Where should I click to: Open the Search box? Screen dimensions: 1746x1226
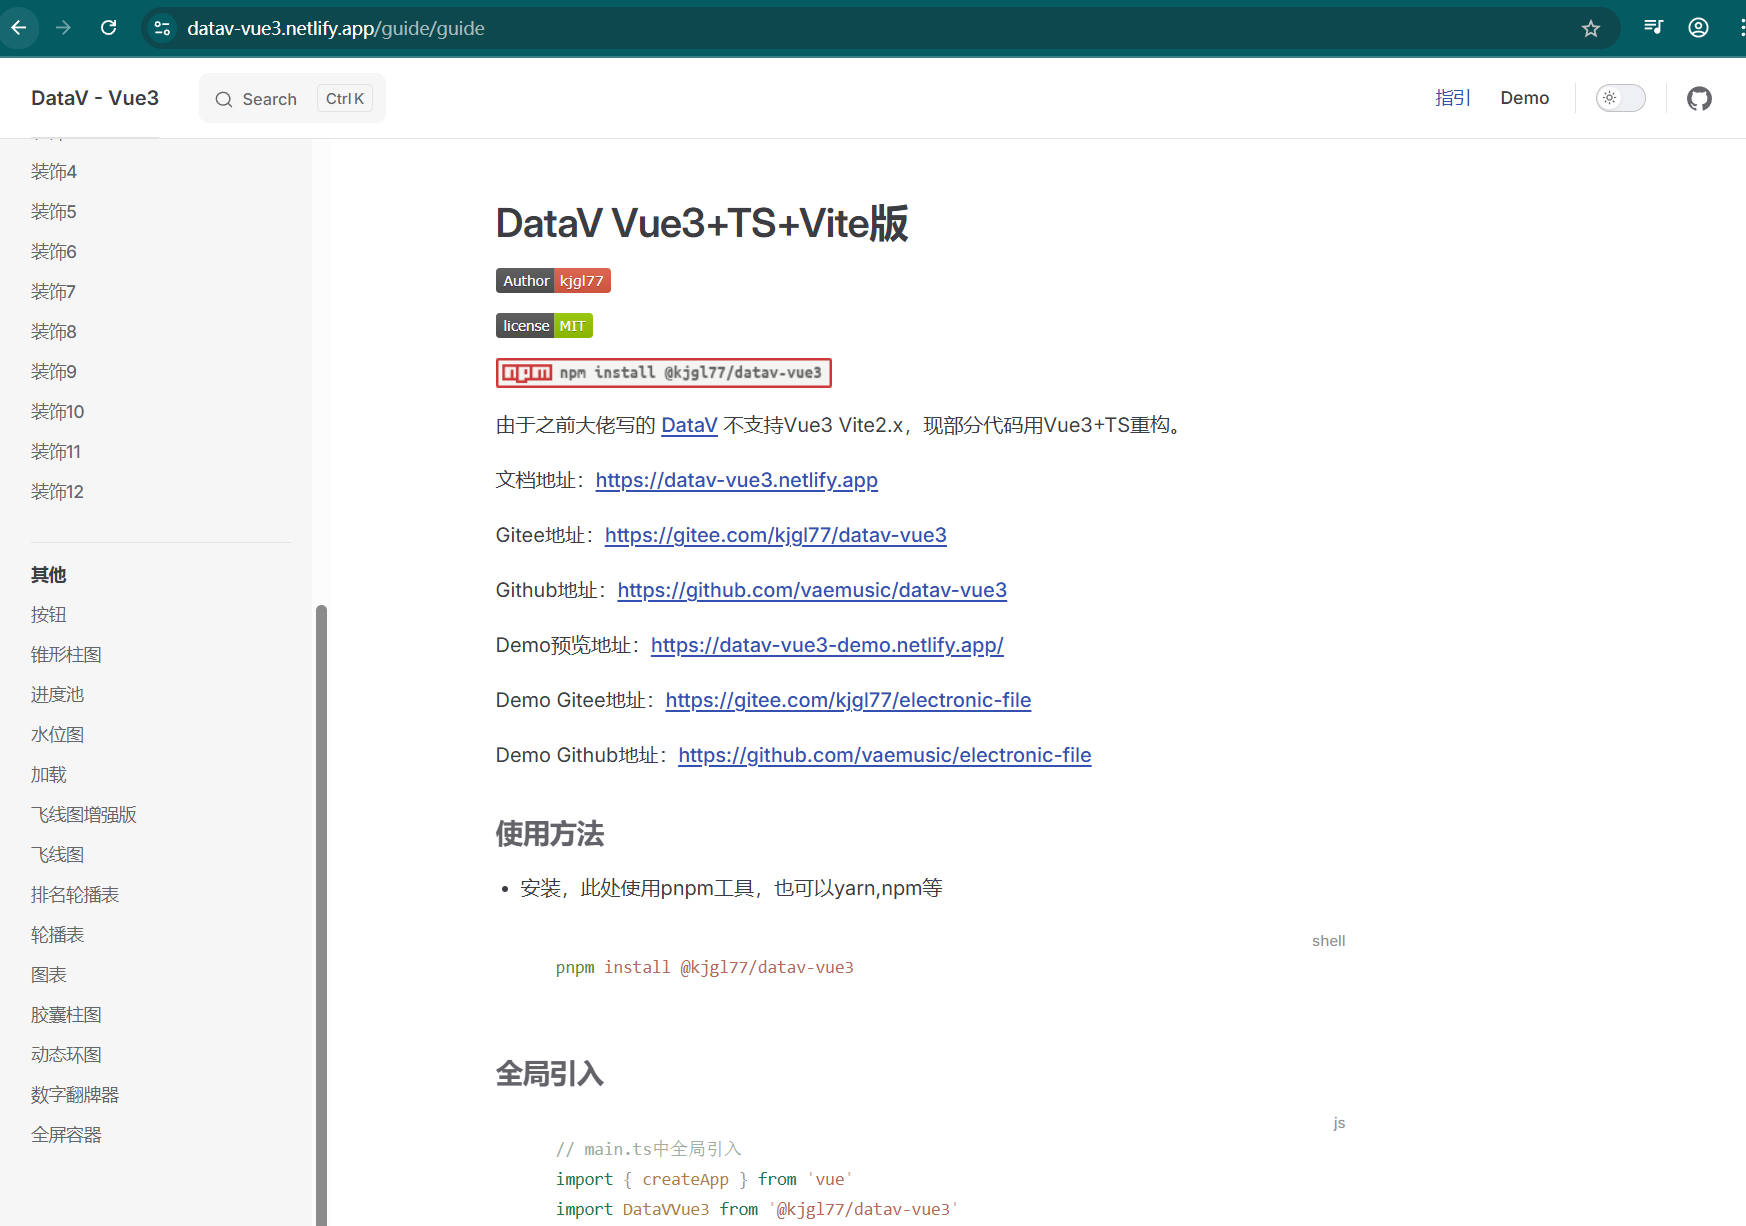click(x=292, y=98)
